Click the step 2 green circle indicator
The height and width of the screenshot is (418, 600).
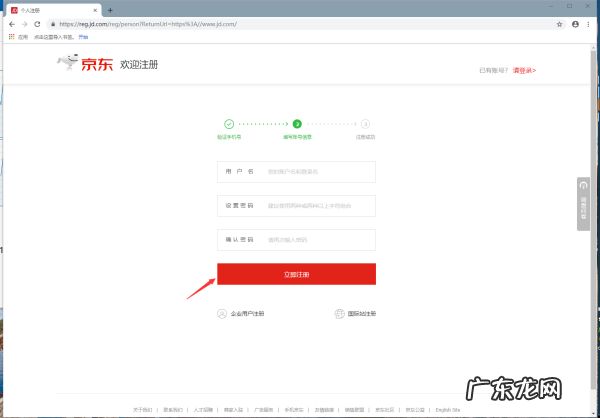point(297,123)
